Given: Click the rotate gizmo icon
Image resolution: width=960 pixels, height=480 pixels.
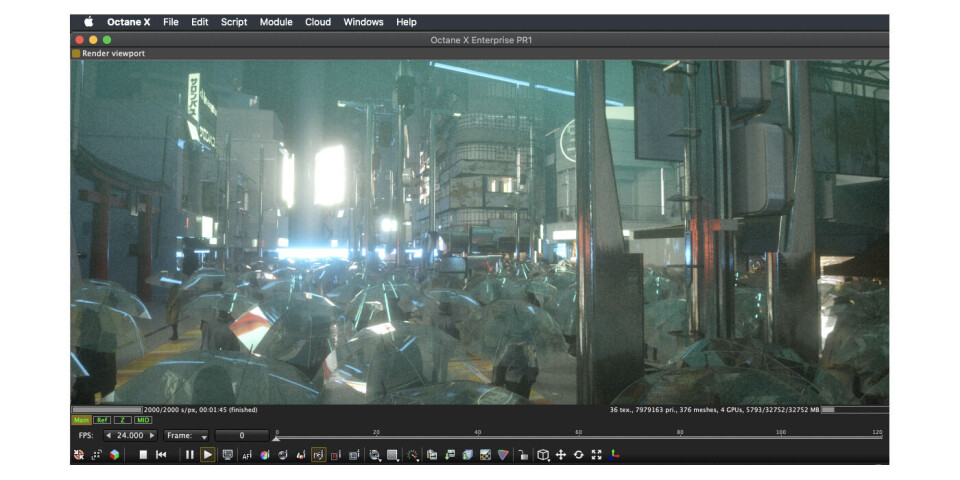Looking at the screenshot, I should [578, 455].
